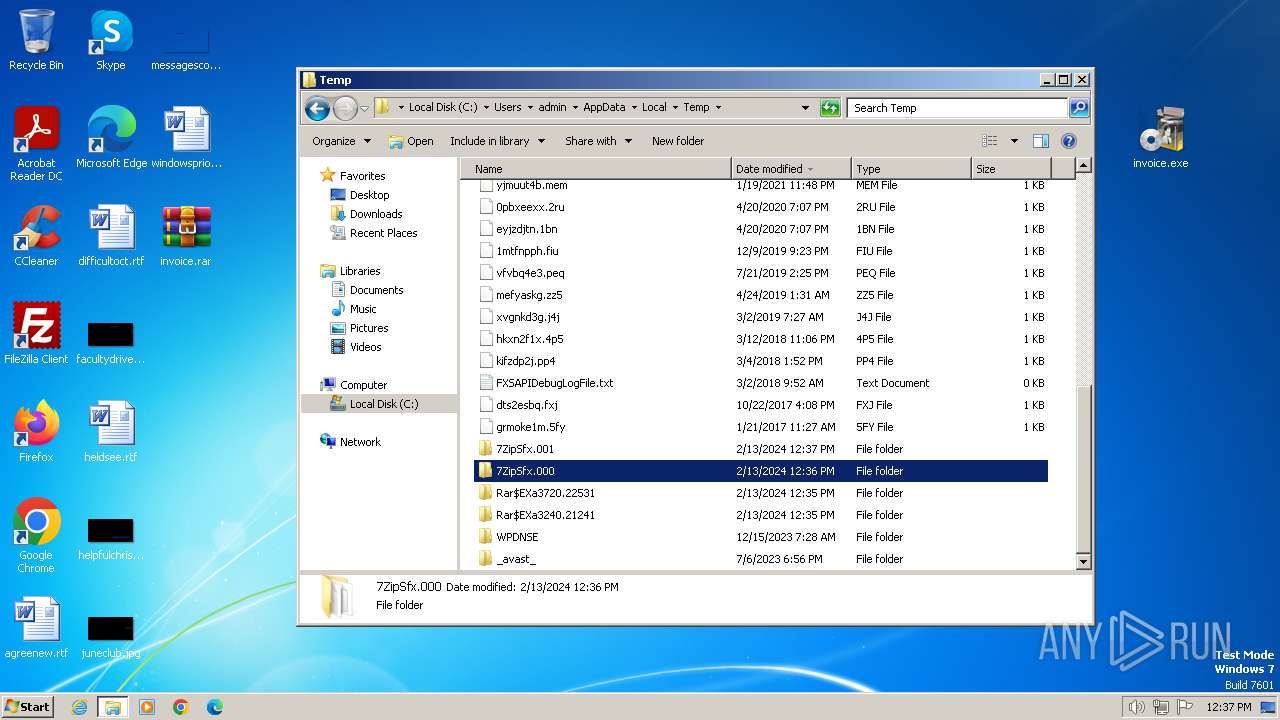Open the Organize dropdown menu
1280x720 pixels.
341,141
